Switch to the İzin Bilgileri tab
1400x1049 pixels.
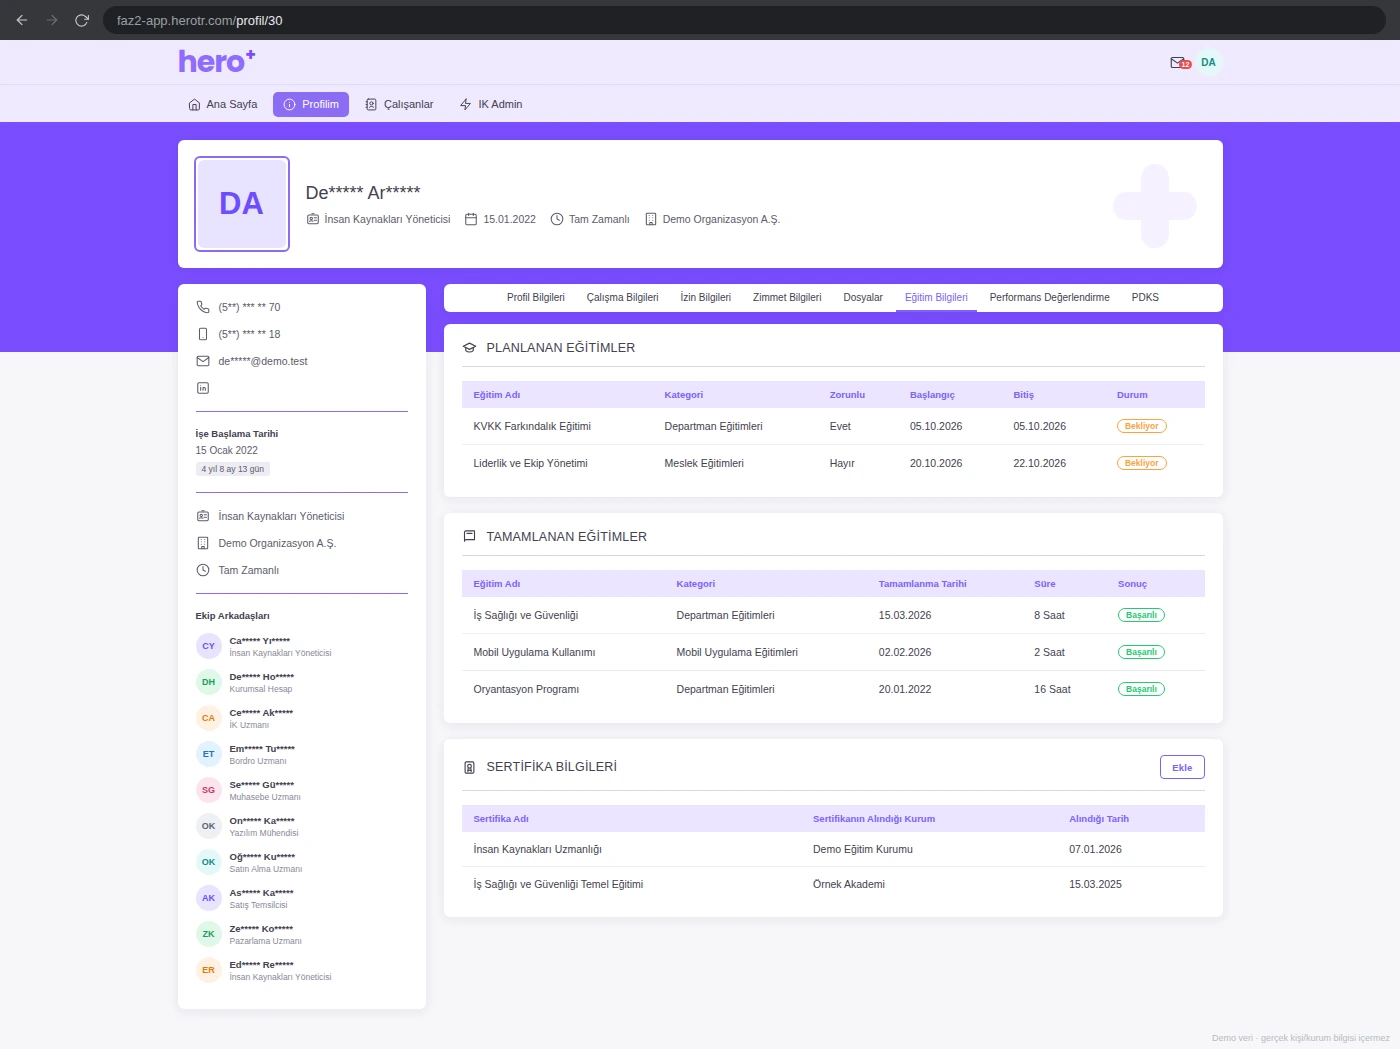pos(706,297)
